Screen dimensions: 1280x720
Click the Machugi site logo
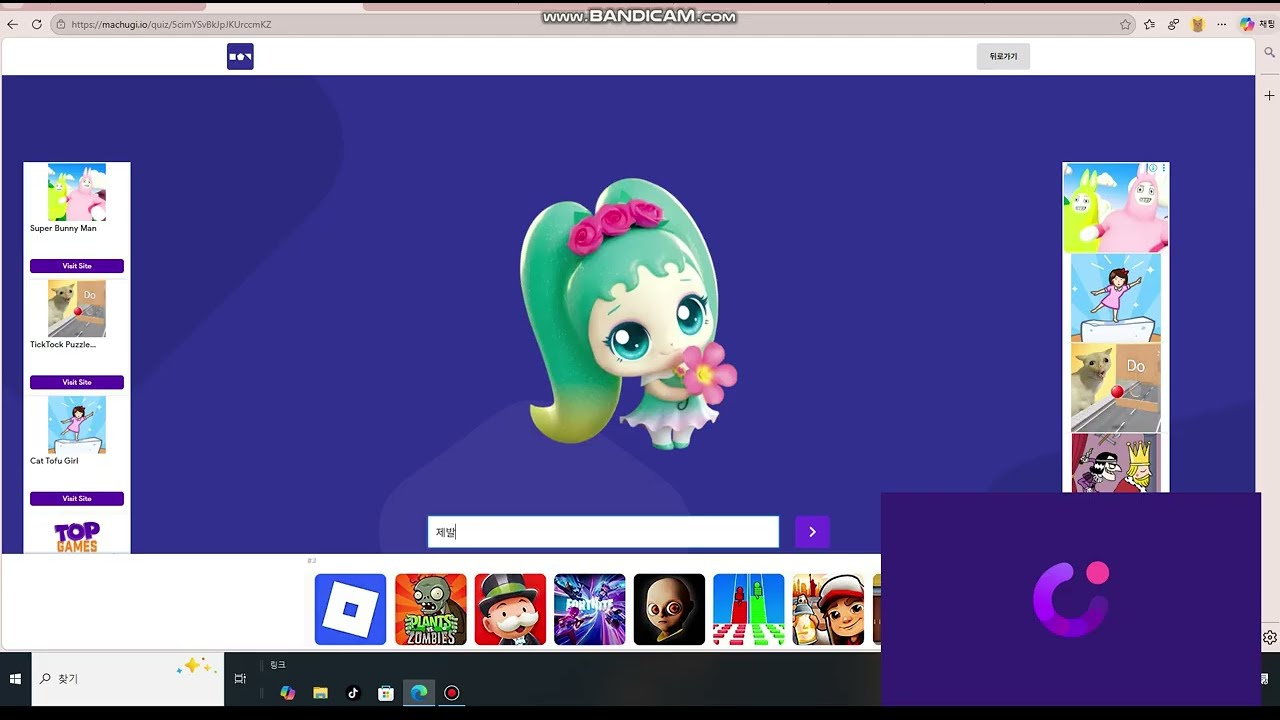pos(240,56)
